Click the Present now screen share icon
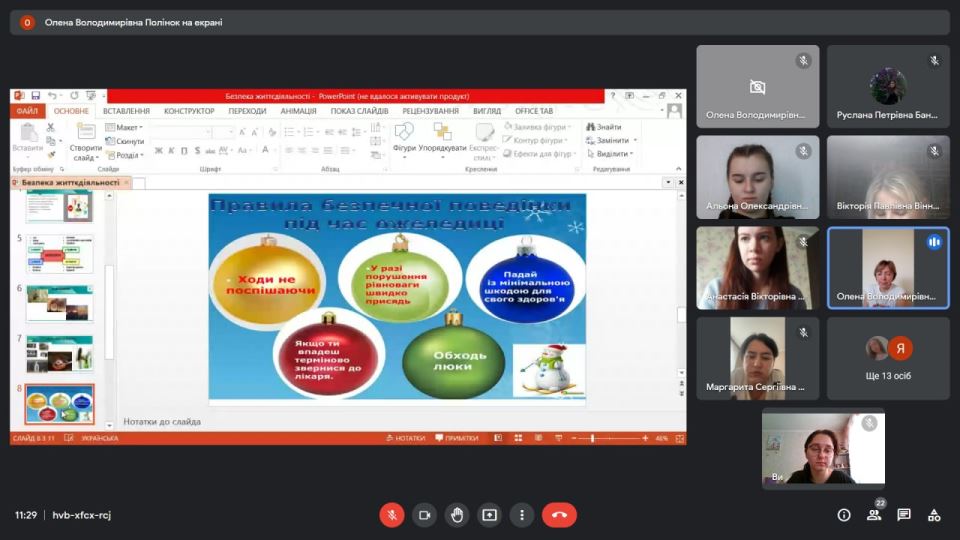This screenshot has height=540, width=960. pos(489,515)
